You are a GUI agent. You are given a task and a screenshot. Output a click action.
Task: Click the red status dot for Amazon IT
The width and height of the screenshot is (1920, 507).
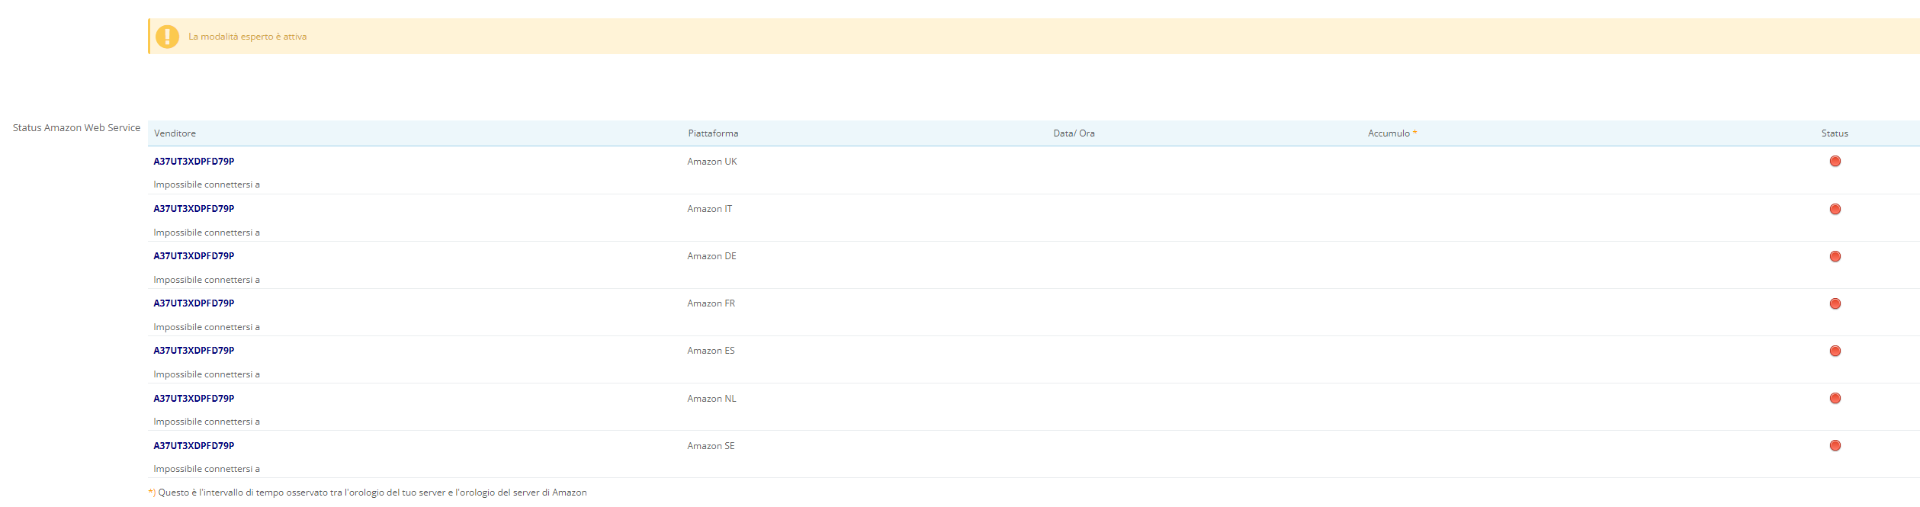click(1835, 209)
